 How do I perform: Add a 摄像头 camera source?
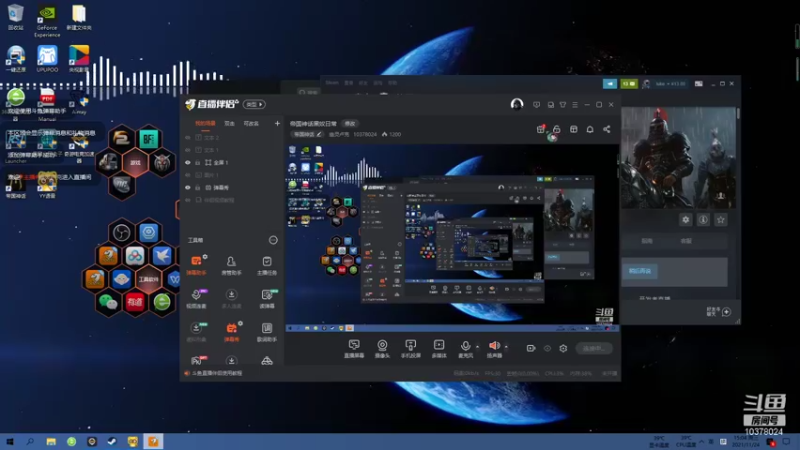coord(382,348)
